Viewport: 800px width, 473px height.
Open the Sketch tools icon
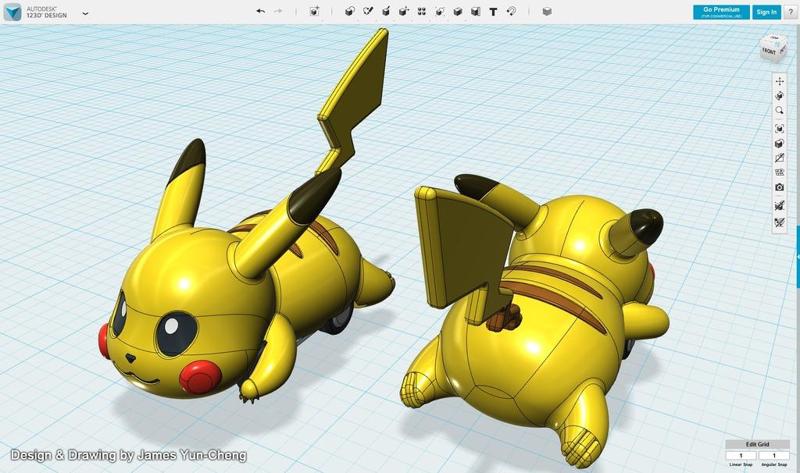click(x=368, y=11)
